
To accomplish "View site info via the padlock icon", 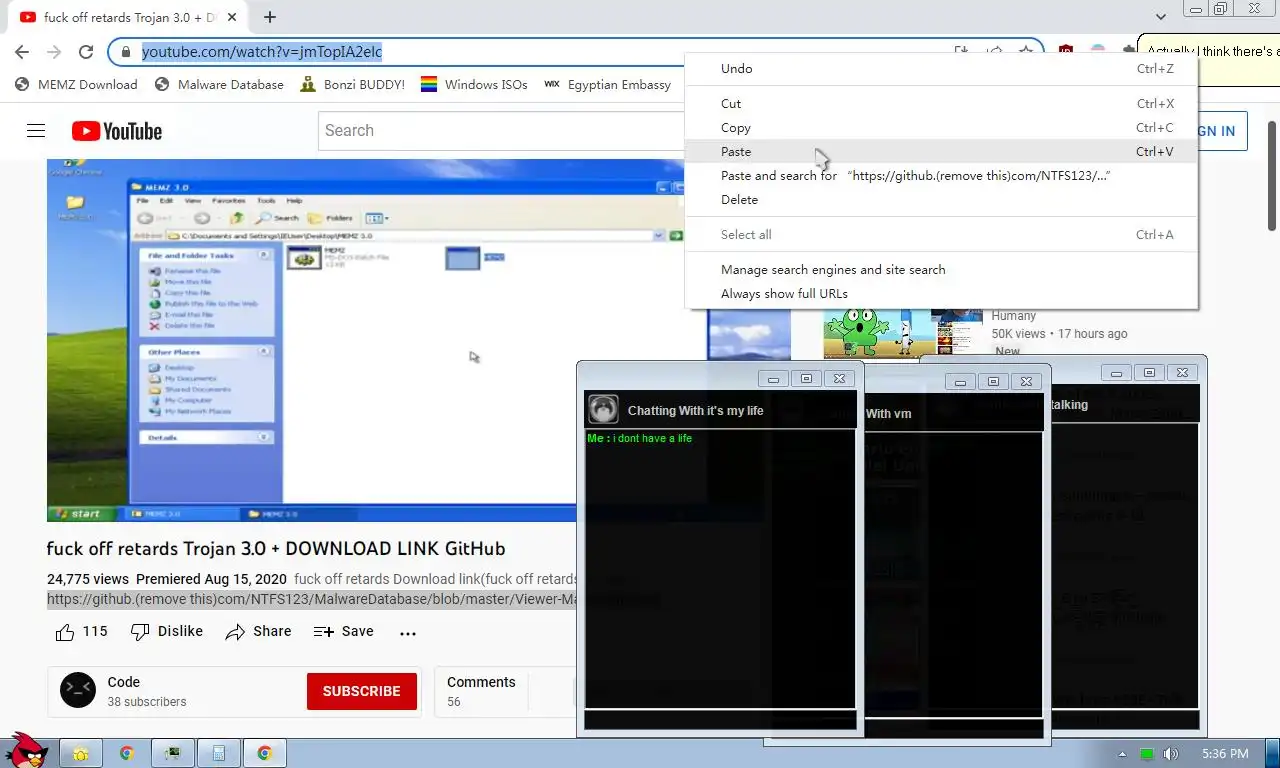I will pos(125,52).
